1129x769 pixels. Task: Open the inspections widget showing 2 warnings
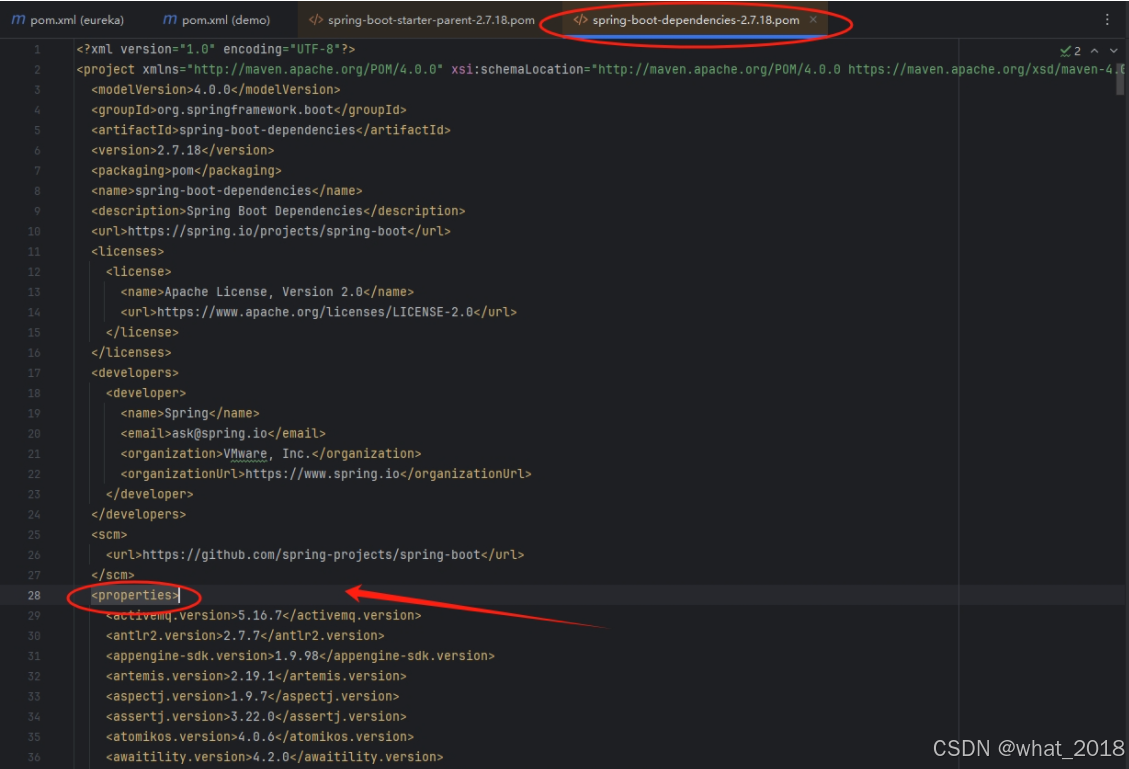tap(1068, 48)
